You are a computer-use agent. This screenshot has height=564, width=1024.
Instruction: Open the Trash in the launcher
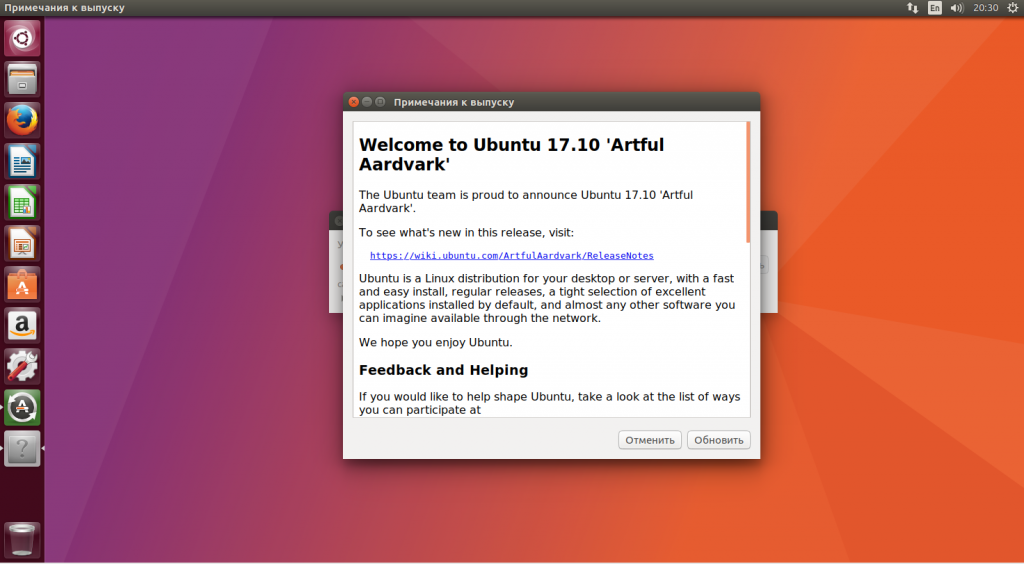(x=22, y=538)
